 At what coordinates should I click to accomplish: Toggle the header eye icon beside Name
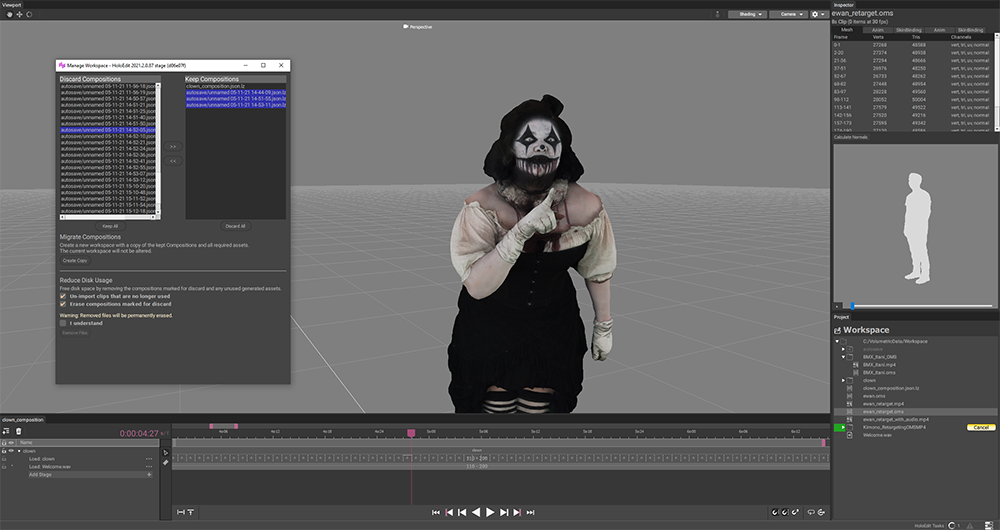pyautogui.click(x=11, y=442)
